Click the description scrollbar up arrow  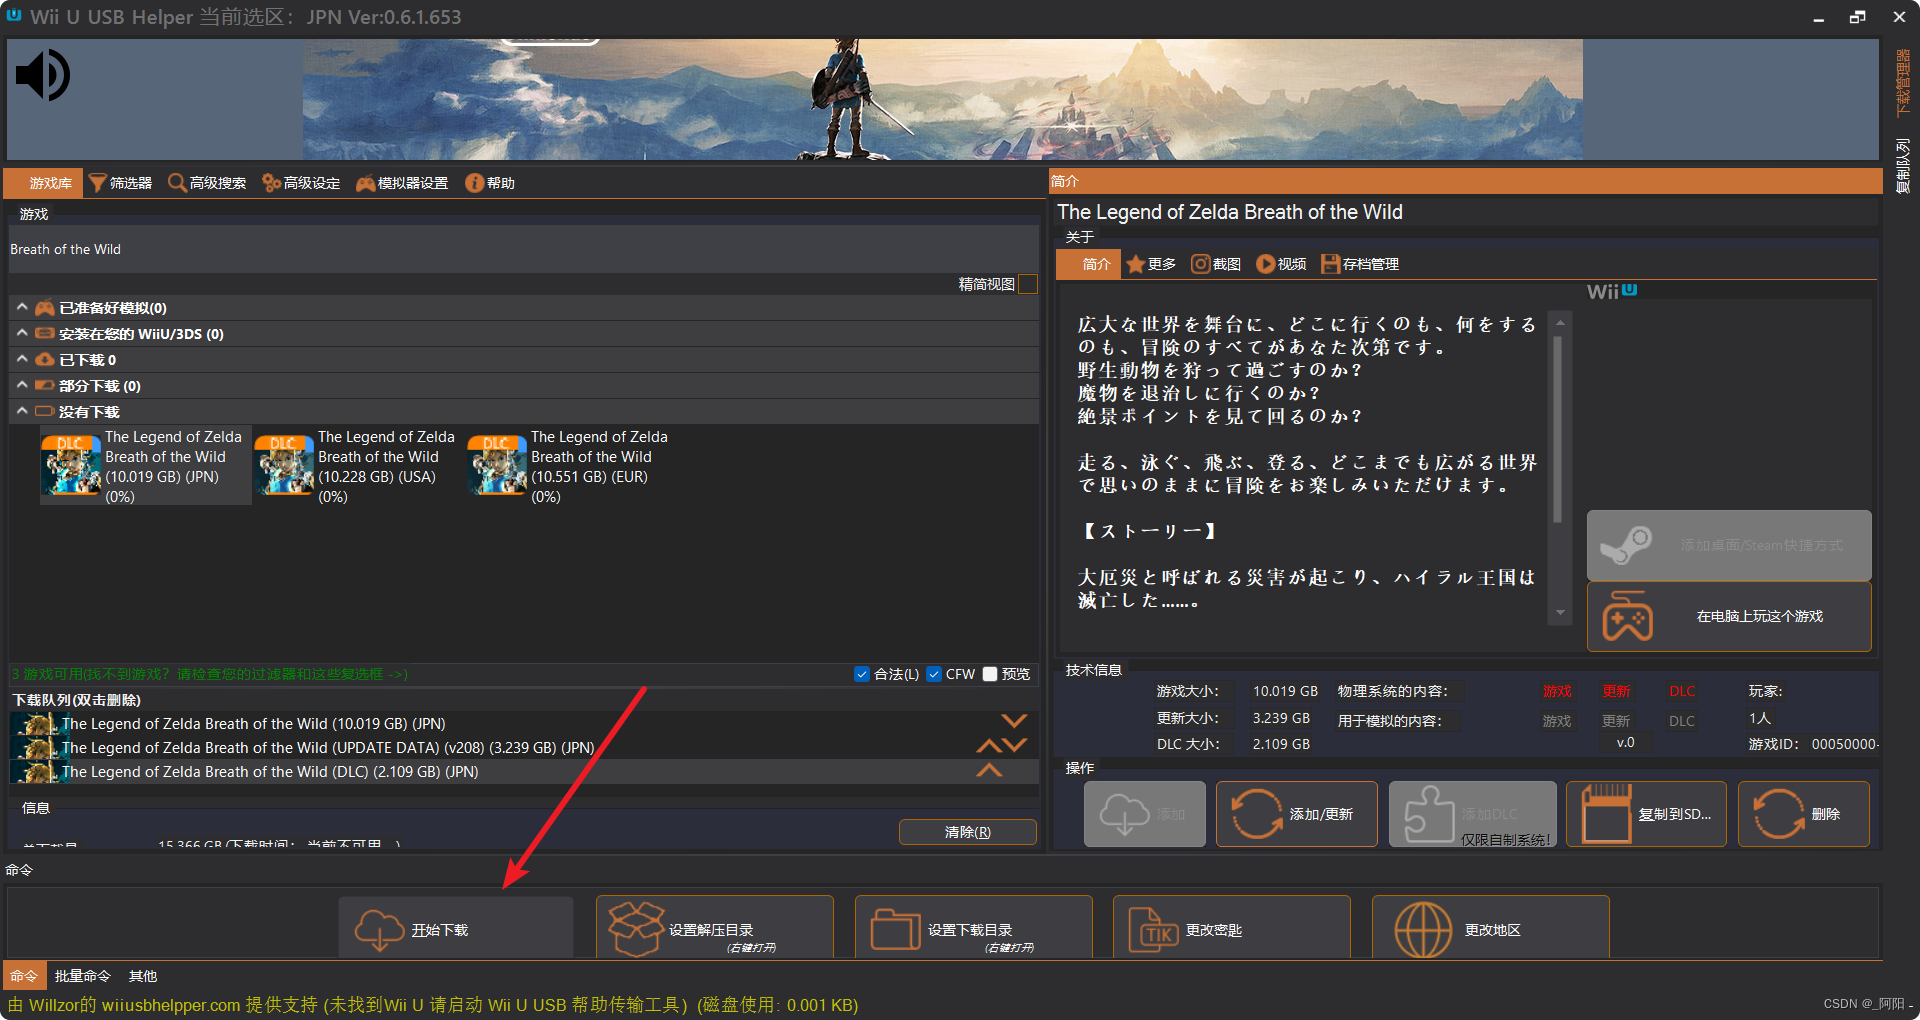click(x=1559, y=324)
